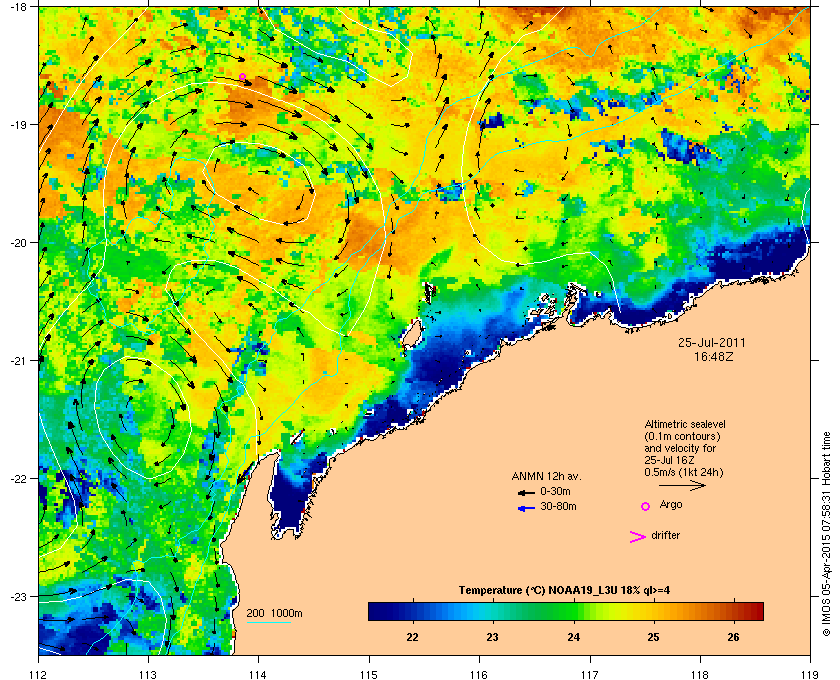Click the longitude axis label 112

click(x=39, y=675)
